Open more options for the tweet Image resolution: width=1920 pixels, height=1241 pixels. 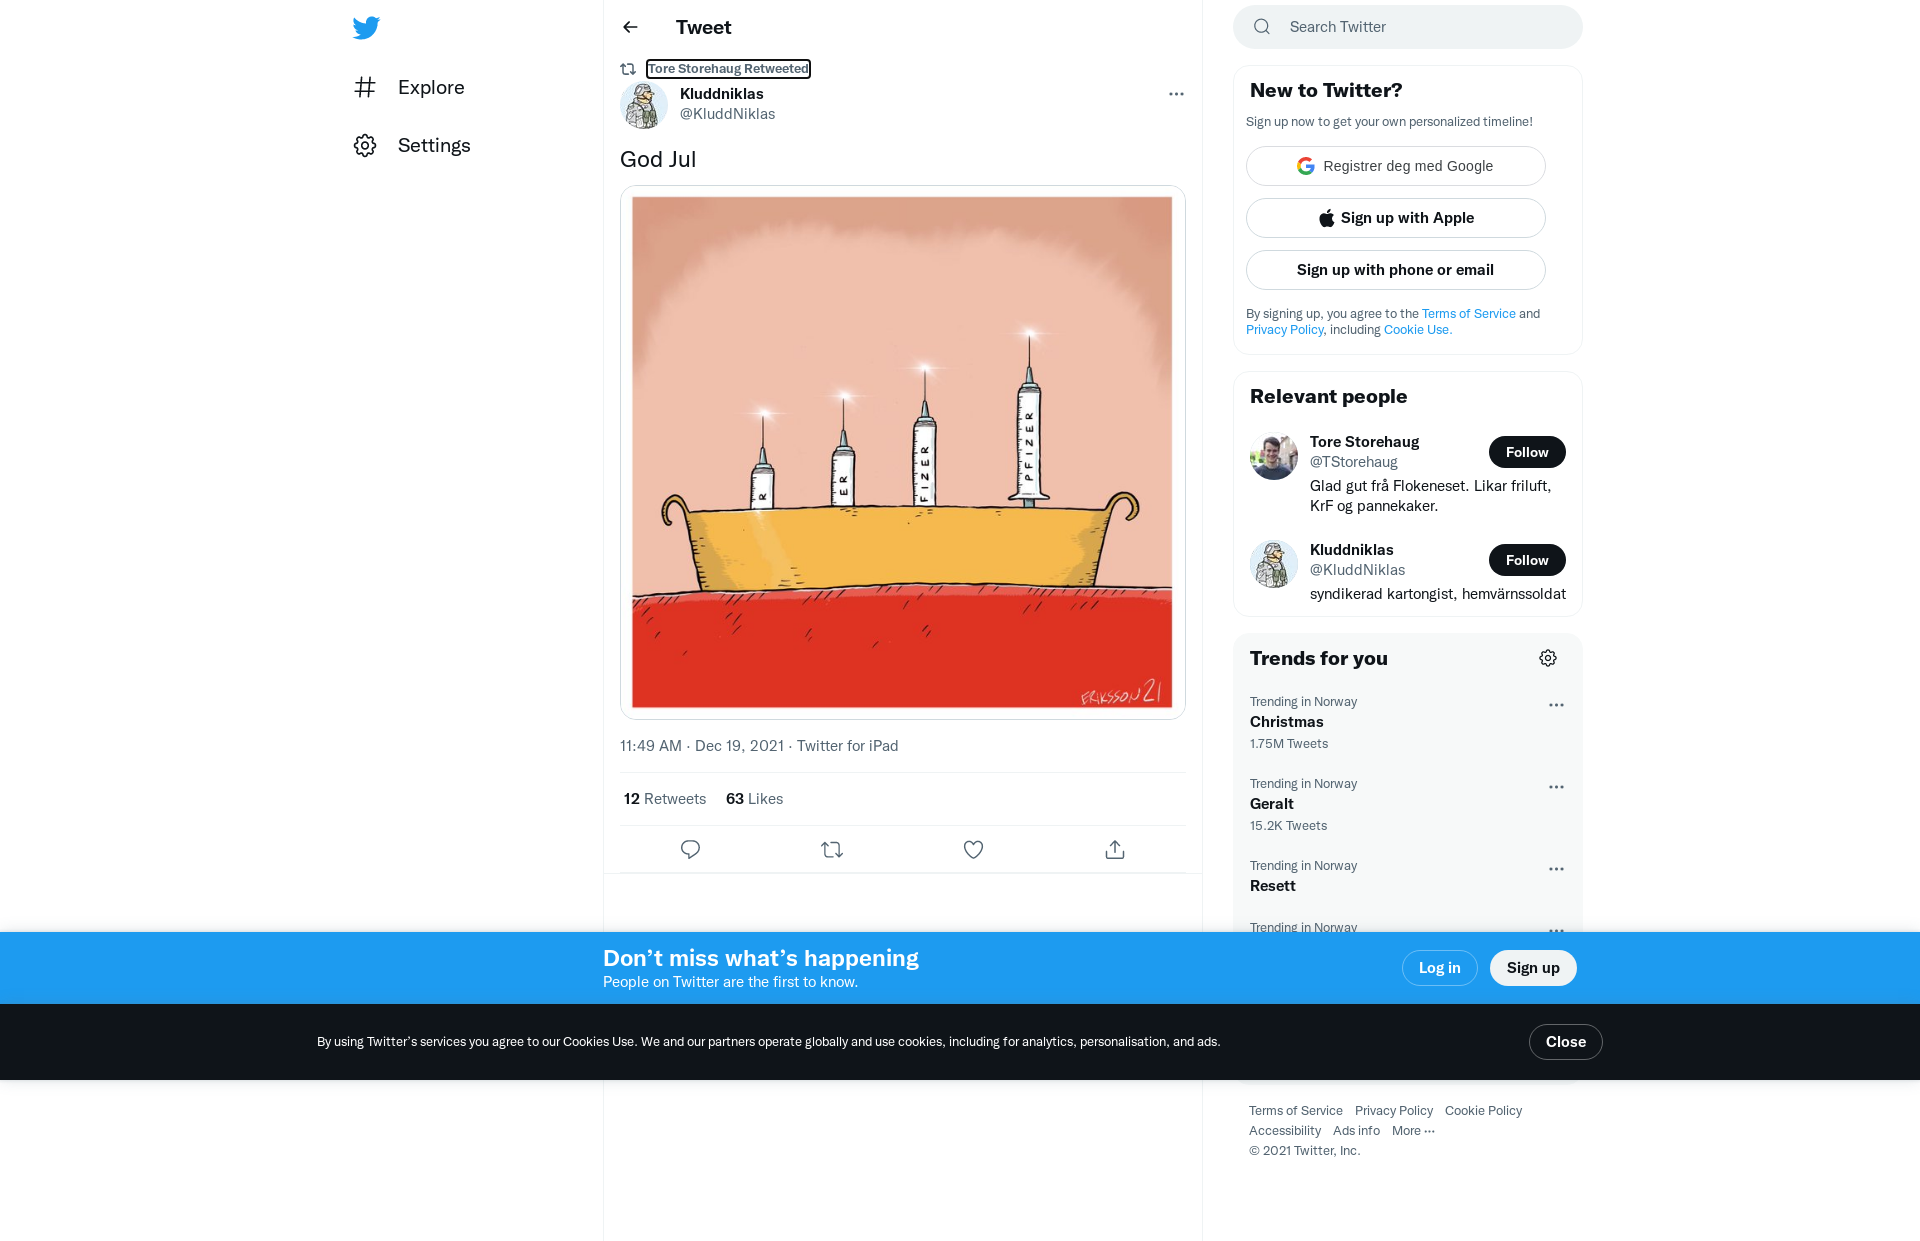[1176, 94]
